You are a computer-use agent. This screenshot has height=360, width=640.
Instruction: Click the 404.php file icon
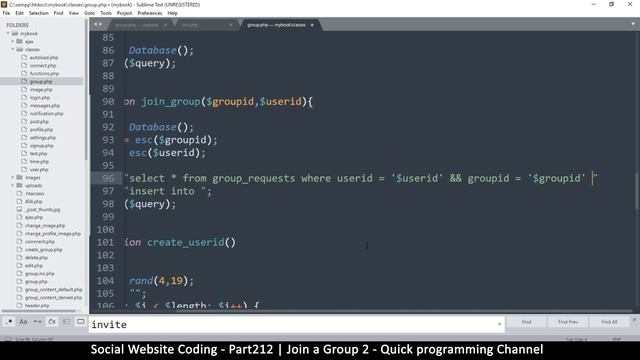[x=19, y=201]
